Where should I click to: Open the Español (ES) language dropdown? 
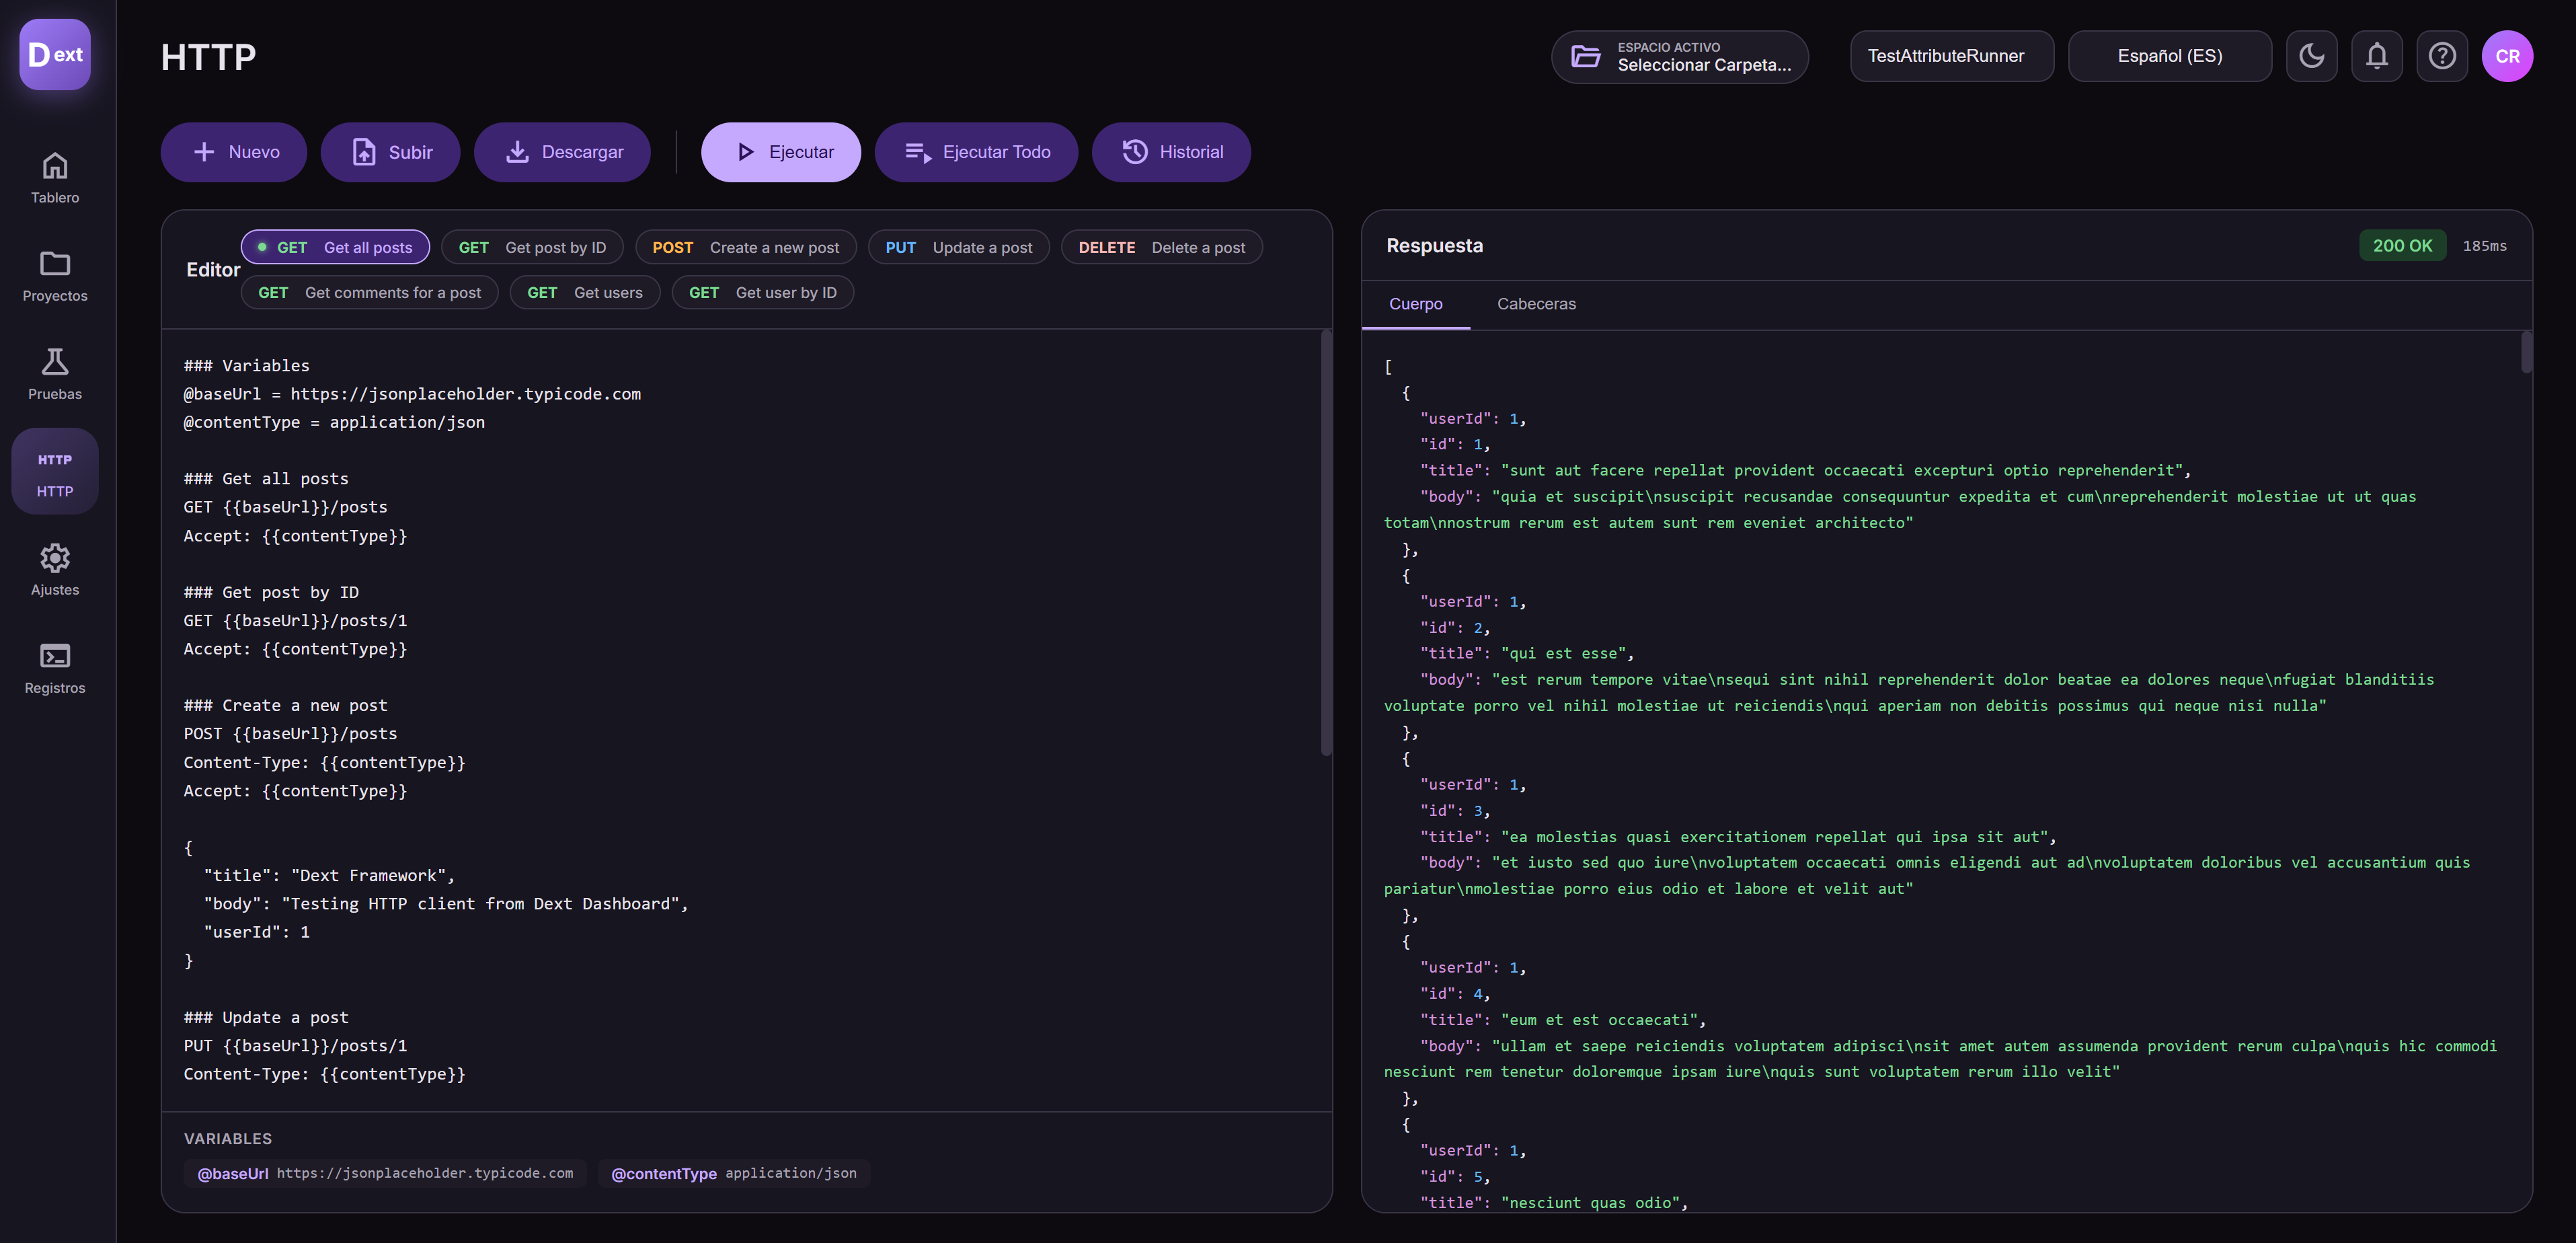pyautogui.click(x=2169, y=56)
